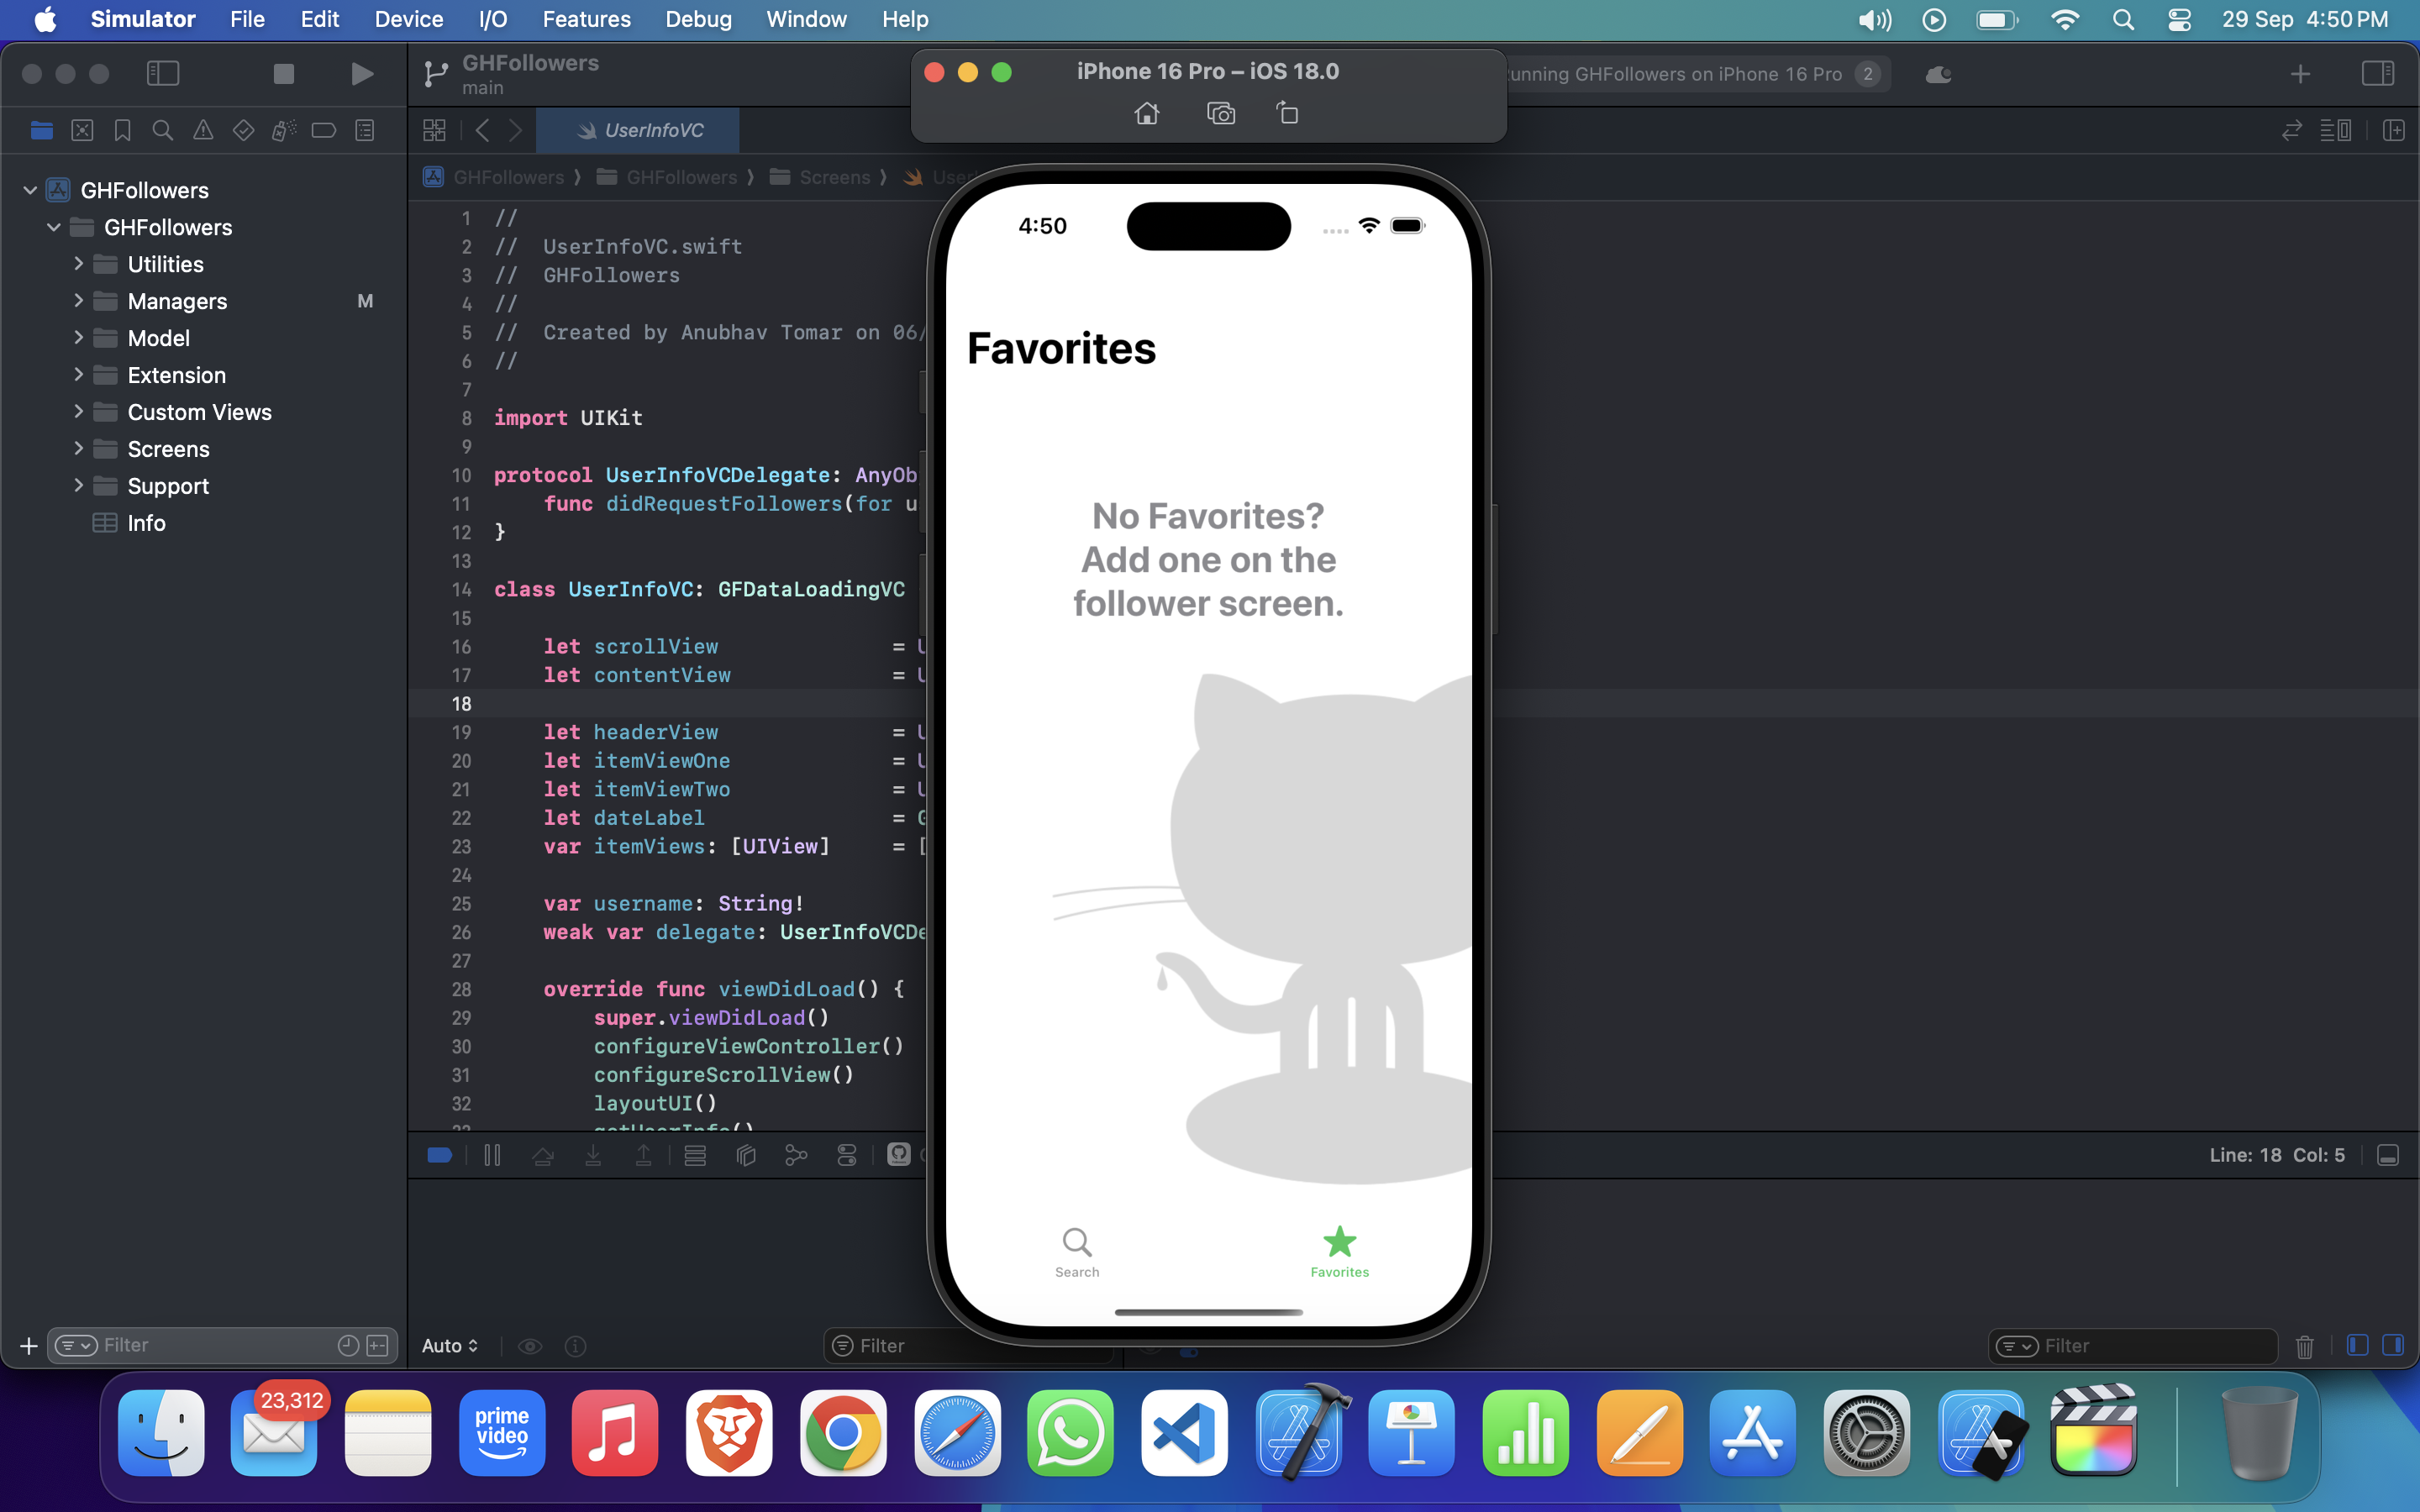
Task: Pause program execution in the debug bar
Action: point(492,1156)
